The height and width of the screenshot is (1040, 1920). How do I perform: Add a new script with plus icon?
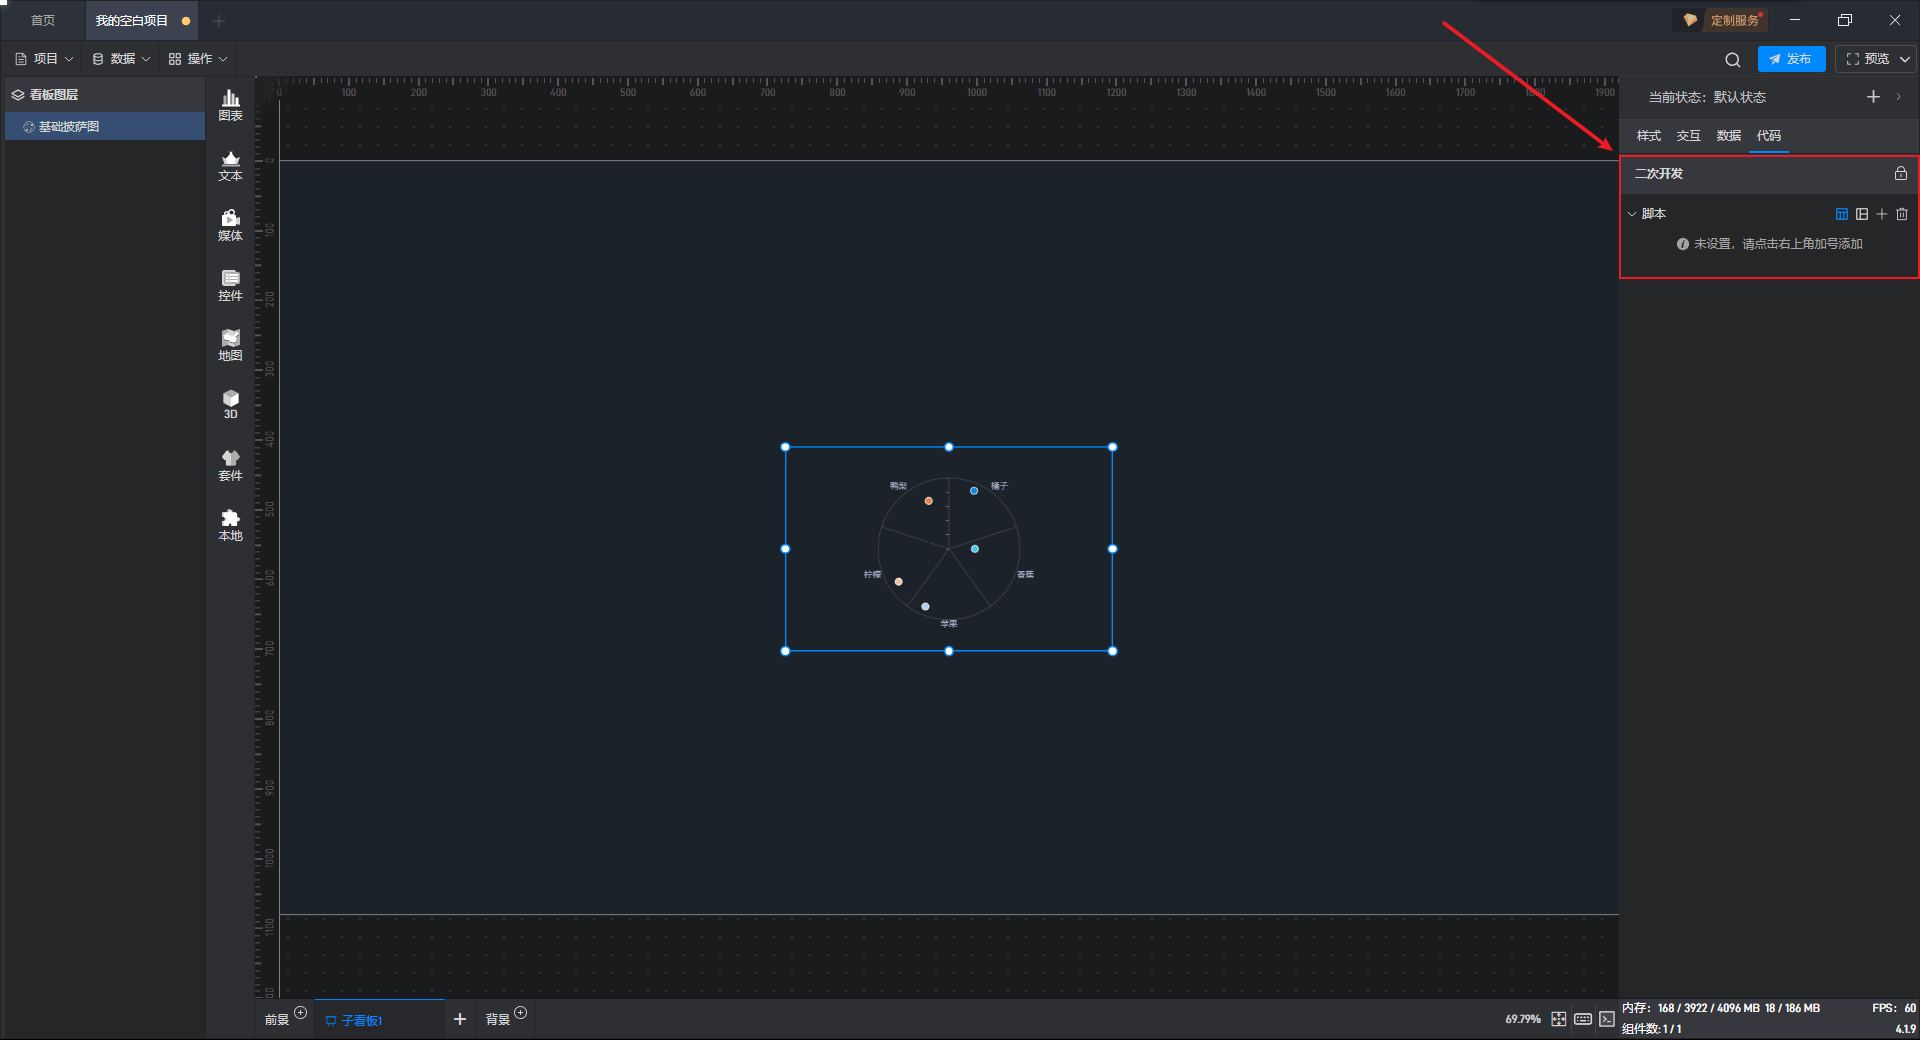tap(1882, 214)
